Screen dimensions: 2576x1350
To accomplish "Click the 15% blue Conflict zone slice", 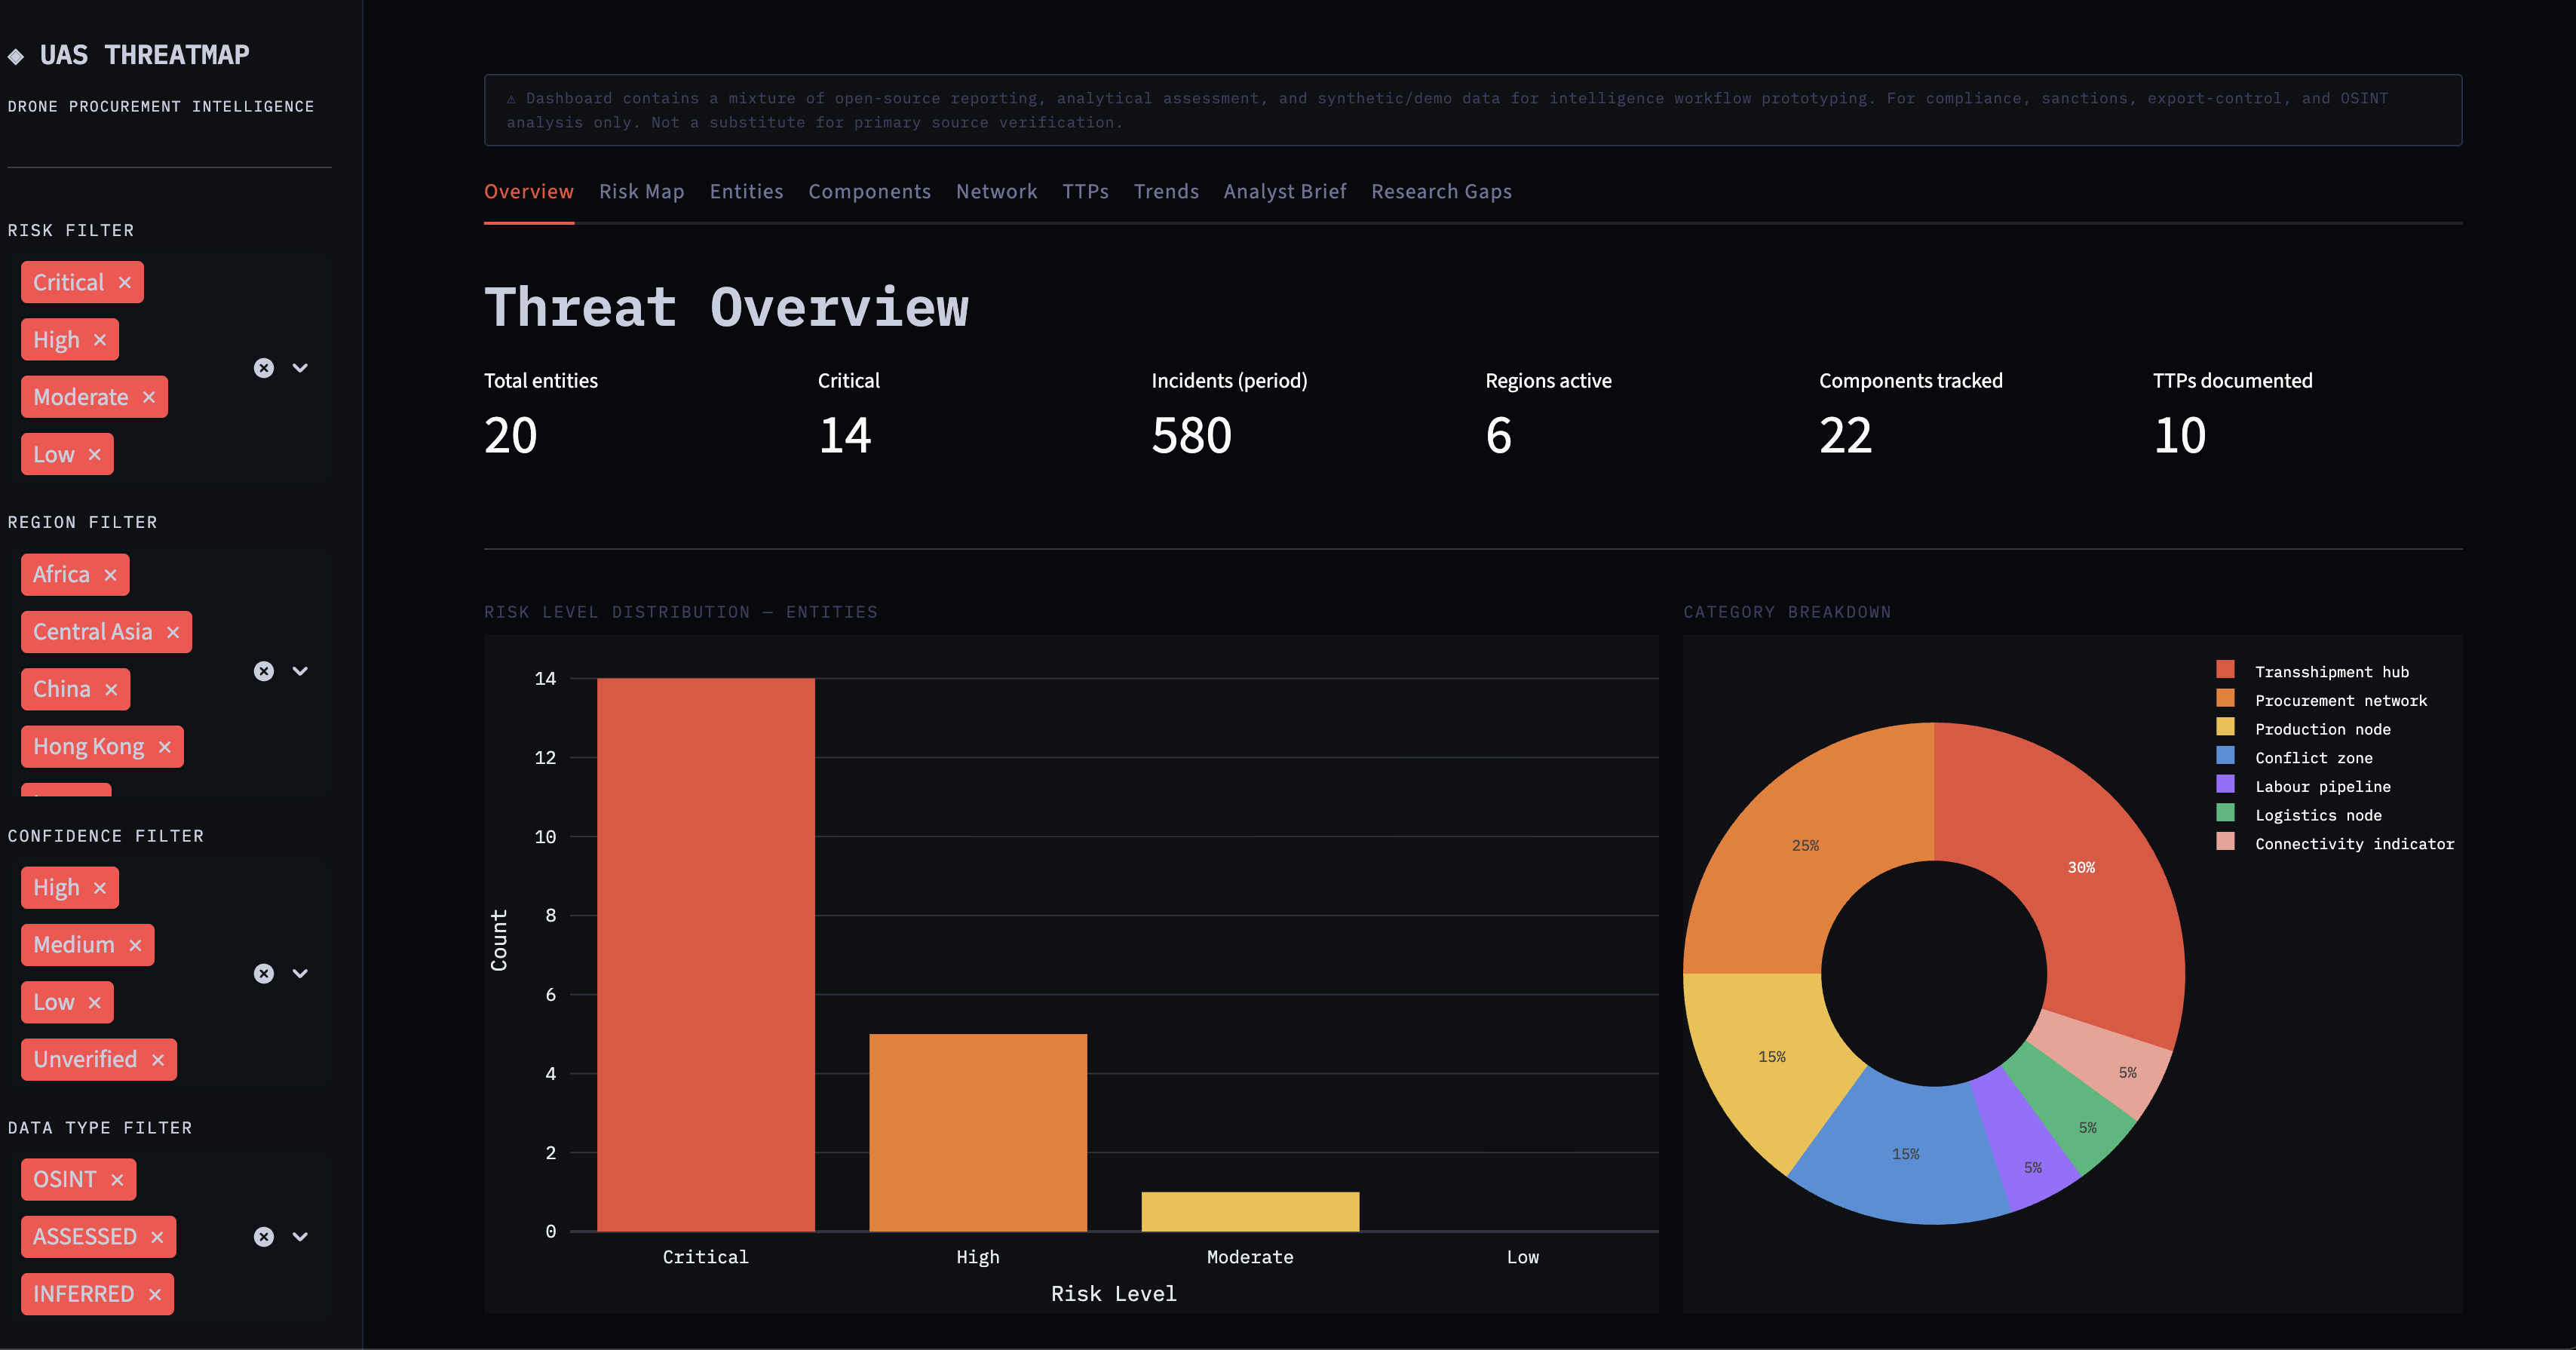I will pos(1906,1154).
